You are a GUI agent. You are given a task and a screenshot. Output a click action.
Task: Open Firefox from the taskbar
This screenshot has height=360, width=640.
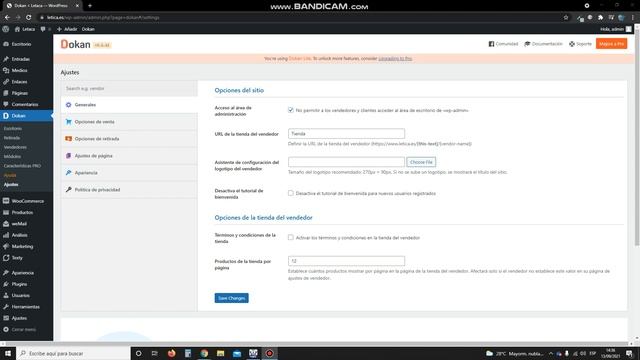tap(171, 353)
